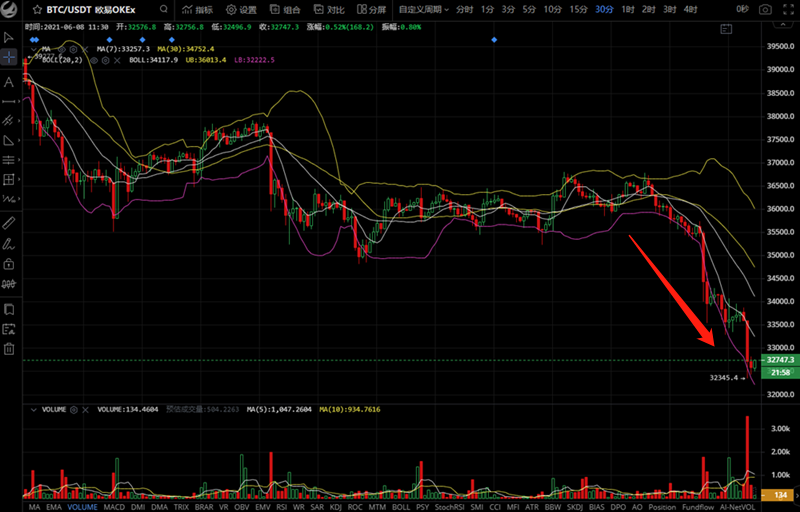
Task: Toggle the lock drawings icon
Action: pyautogui.click(x=9, y=264)
